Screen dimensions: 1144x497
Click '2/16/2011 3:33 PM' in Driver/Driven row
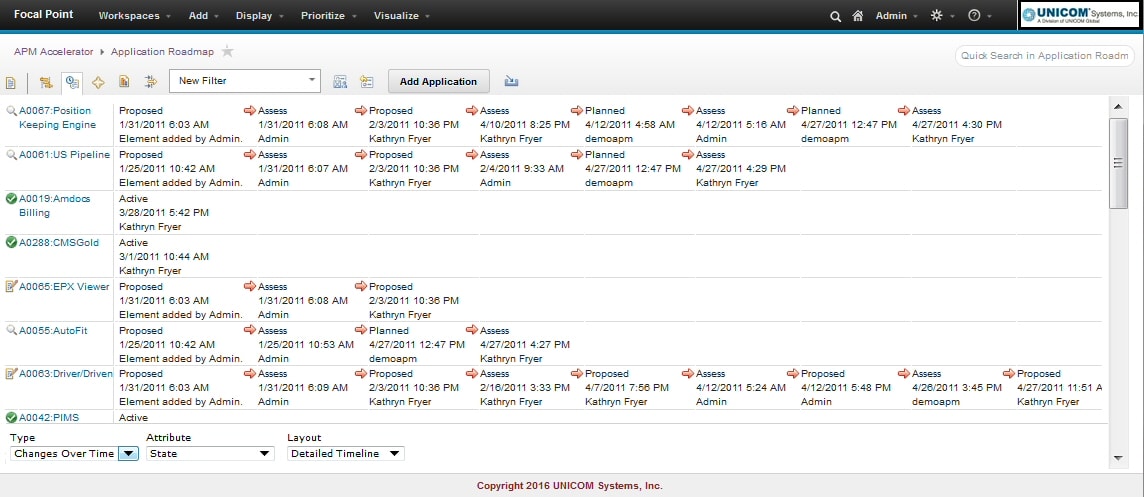(x=523, y=388)
